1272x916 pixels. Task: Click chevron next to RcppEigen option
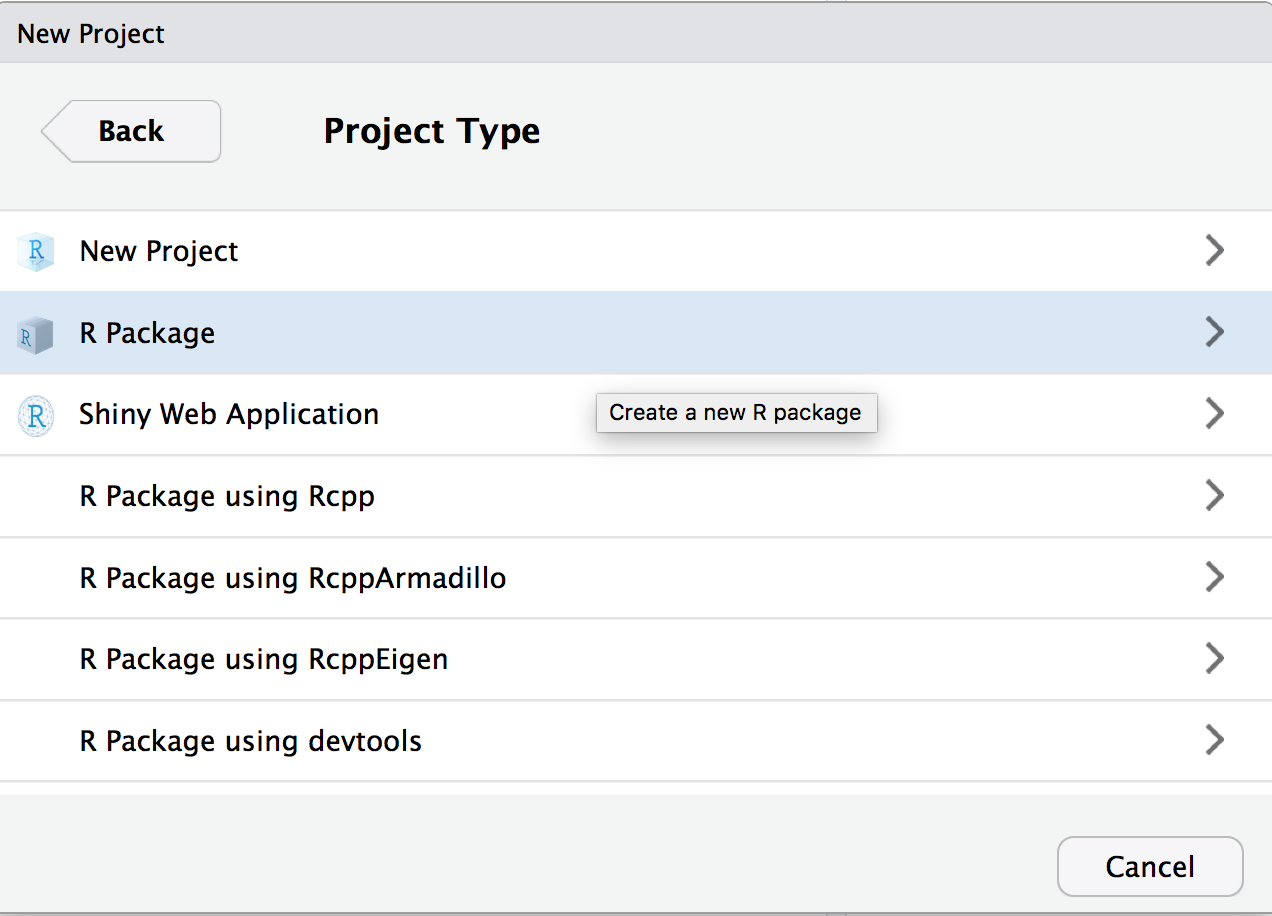[1215, 658]
